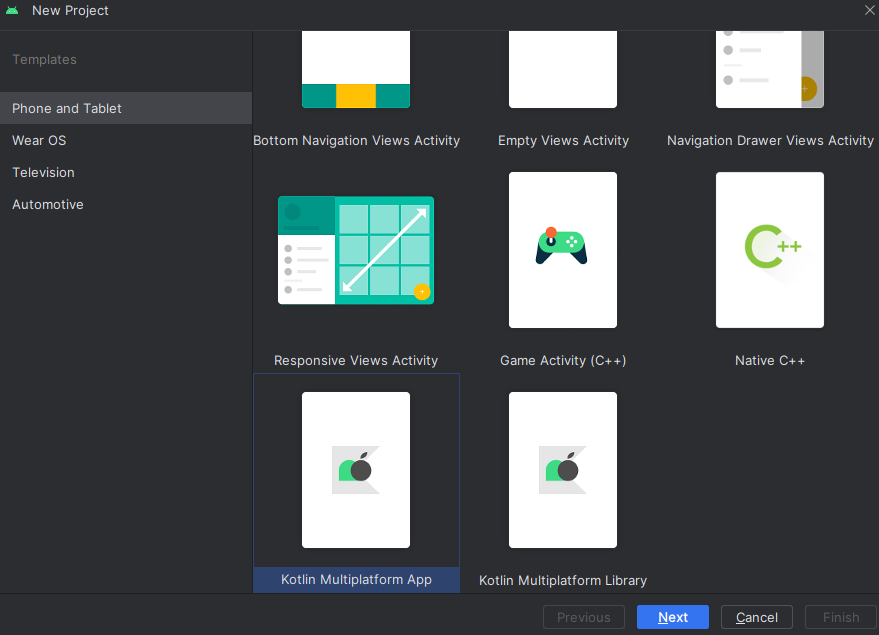Select the Responsive Views Activity preview
Viewport: 879px width, 635px height.
coord(356,250)
